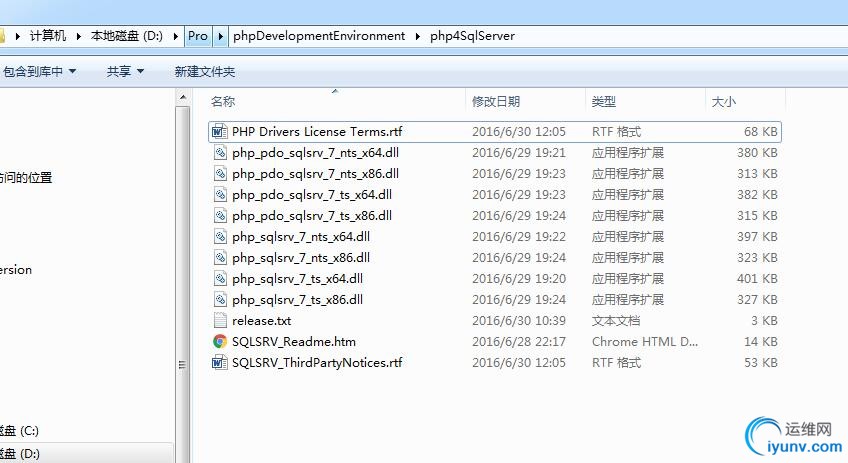
Task: Click the Word icon of PHP Drivers License Terms.rtf
Action: (x=220, y=131)
